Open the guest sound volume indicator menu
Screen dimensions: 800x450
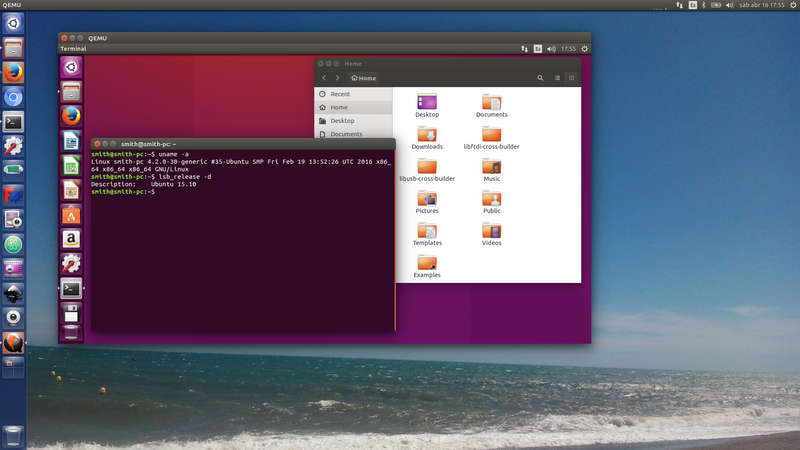(x=551, y=48)
